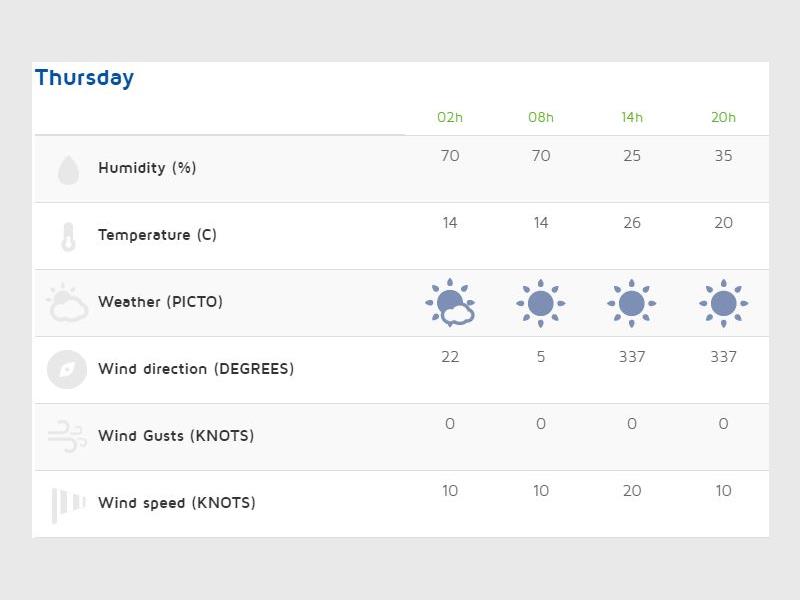Click the sunny pictogram at 20h
The width and height of the screenshot is (800, 600).
pos(723,303)
